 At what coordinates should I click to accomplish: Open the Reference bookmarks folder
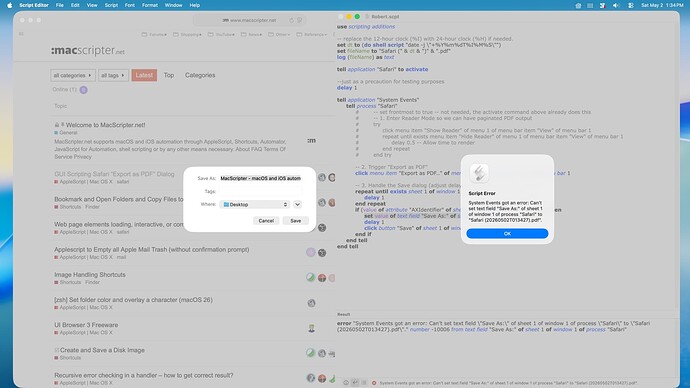coord(312,34)
